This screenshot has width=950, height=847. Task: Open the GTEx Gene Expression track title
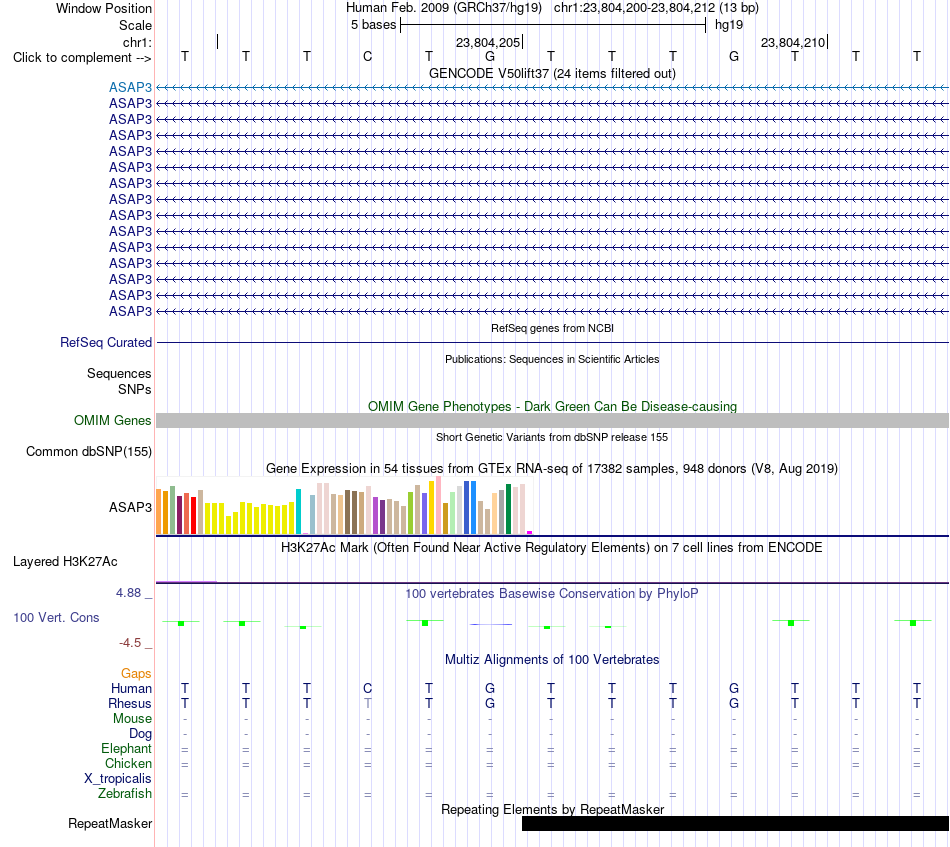click(x=552, y=468)
